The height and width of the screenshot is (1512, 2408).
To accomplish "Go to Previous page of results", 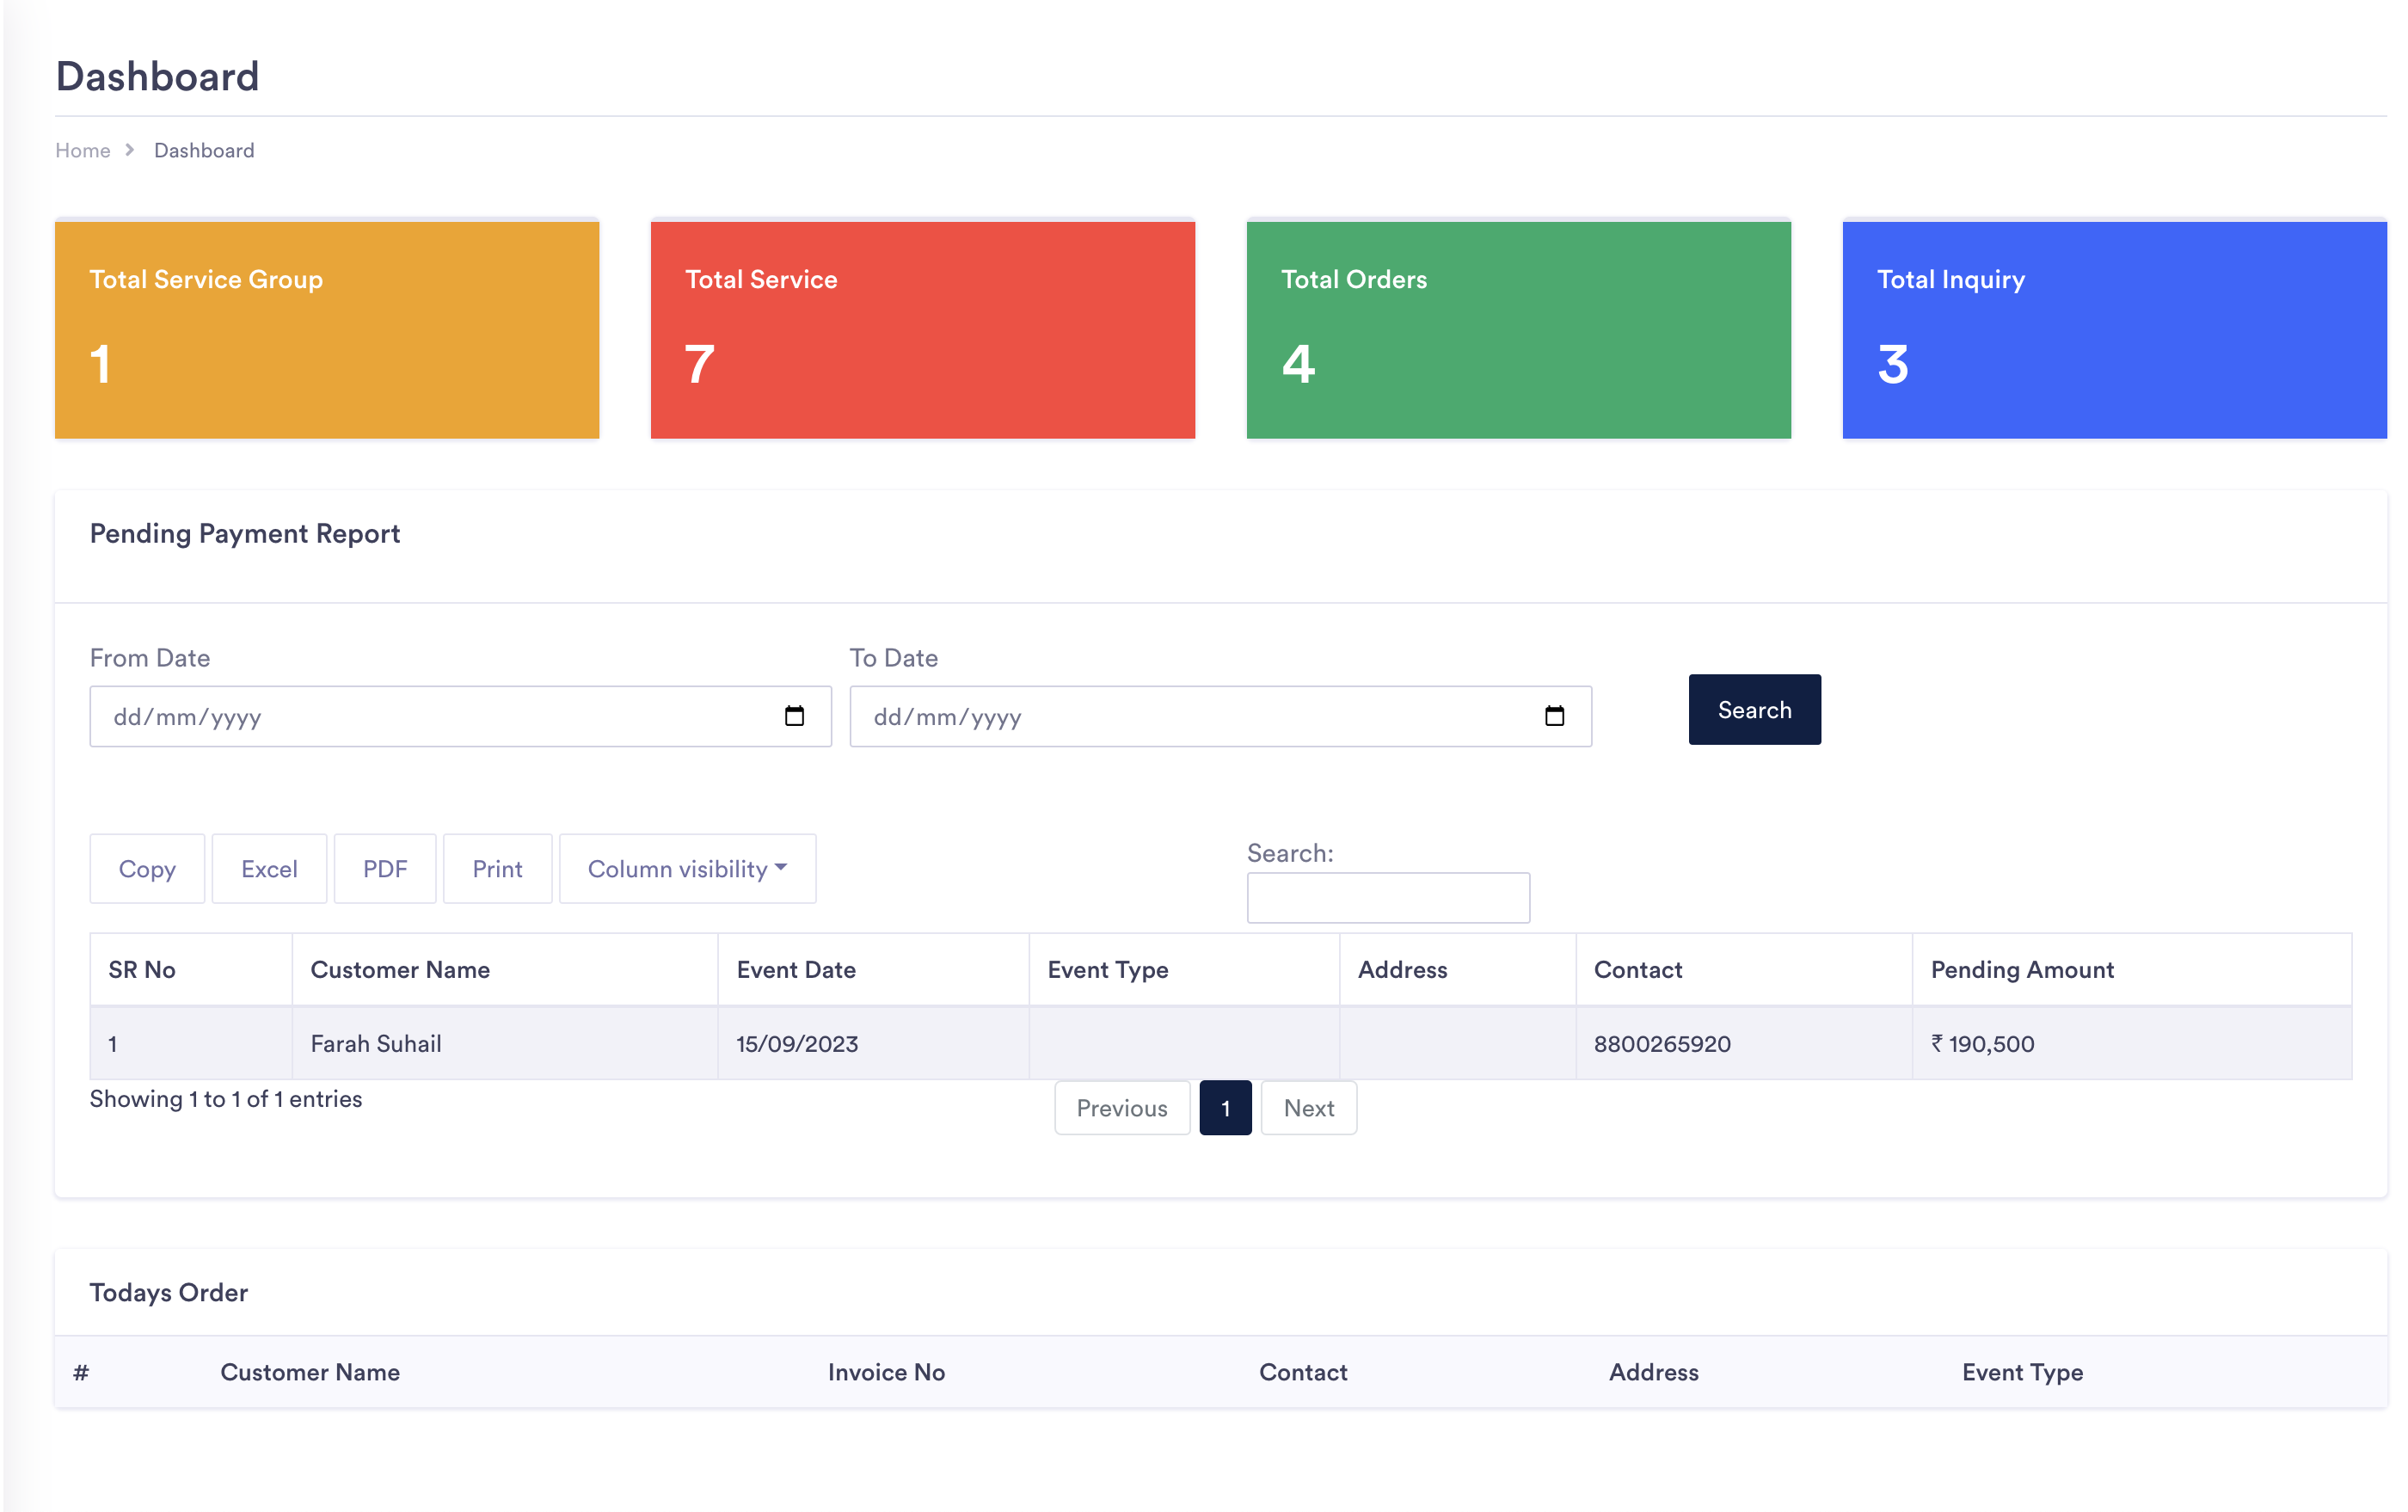I will pos(1122,1107).
